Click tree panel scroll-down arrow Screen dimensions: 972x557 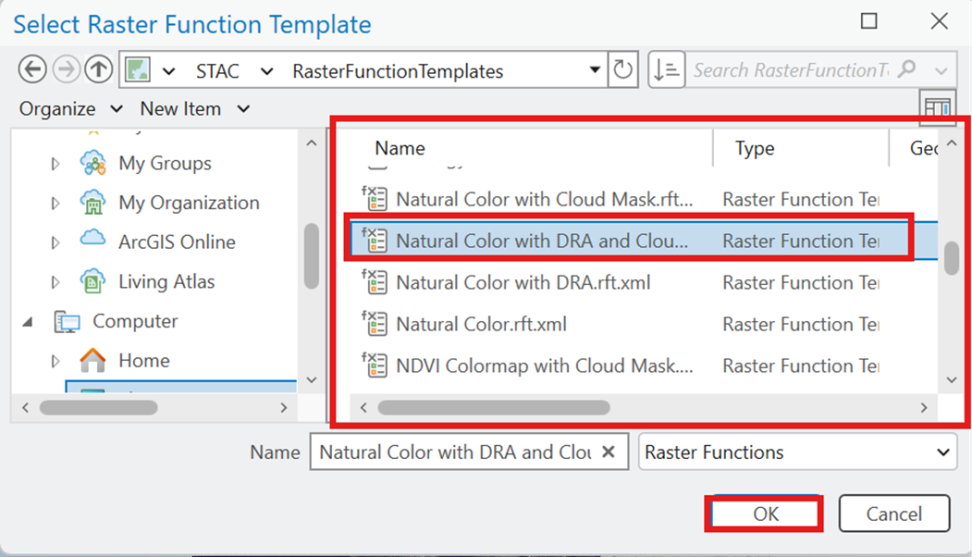312,380
